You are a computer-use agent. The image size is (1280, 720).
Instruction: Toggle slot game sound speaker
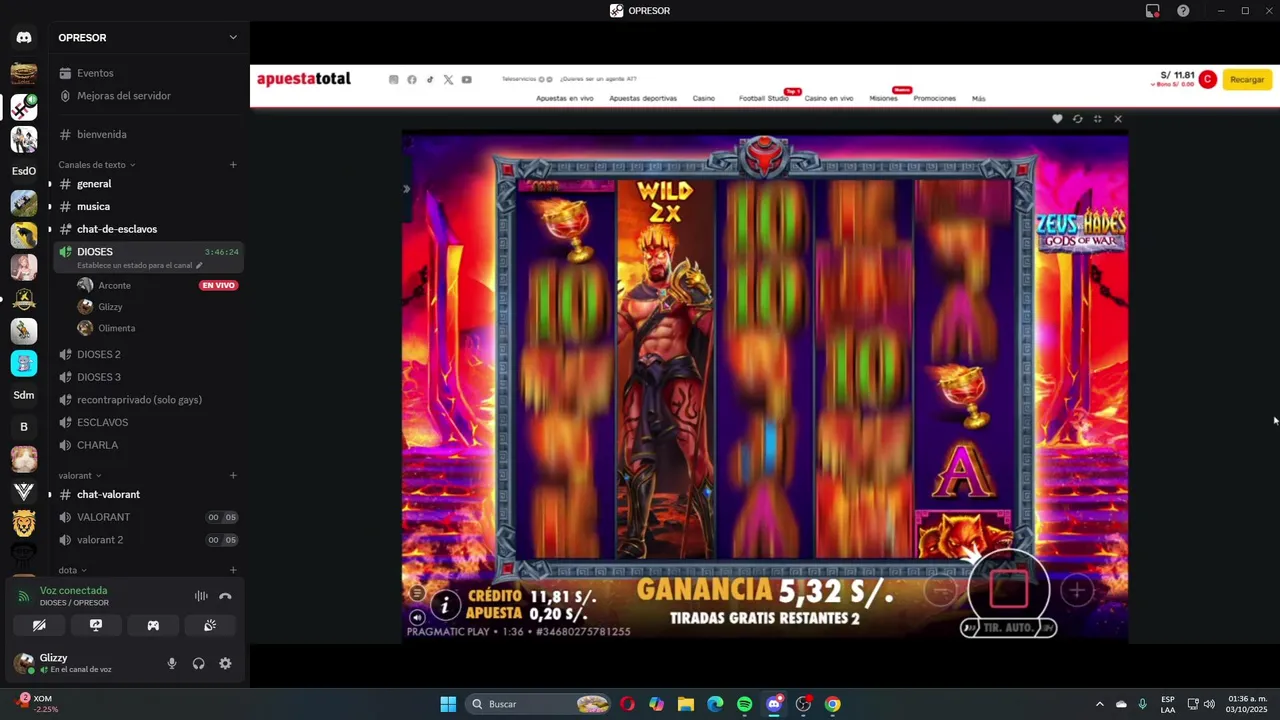[417, 617]
